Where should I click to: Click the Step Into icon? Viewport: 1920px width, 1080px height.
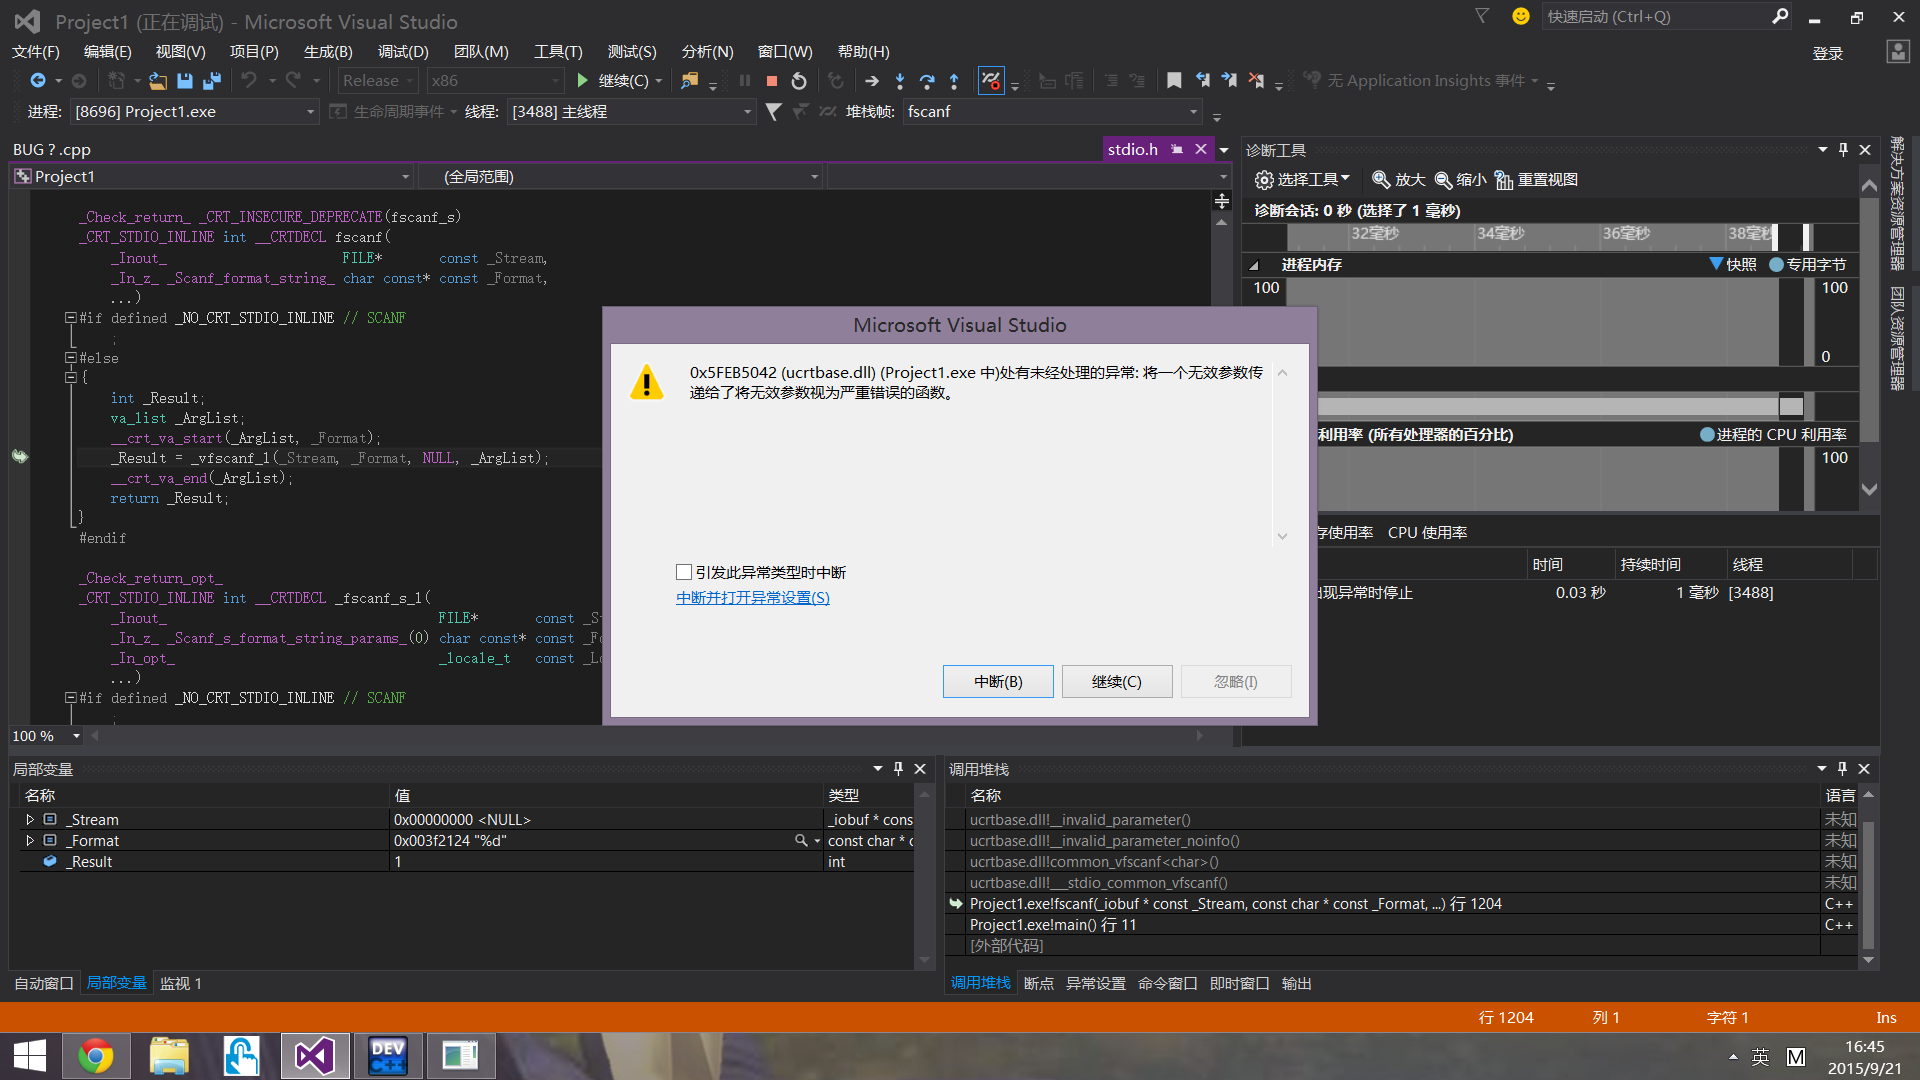[900, 81]
